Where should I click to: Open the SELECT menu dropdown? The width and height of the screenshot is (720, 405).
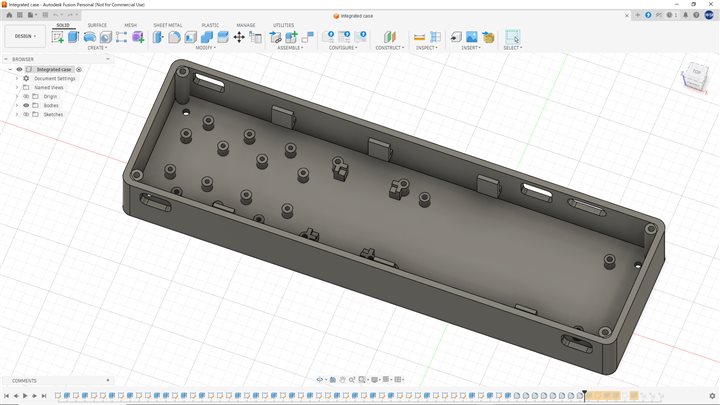point(512,48)
